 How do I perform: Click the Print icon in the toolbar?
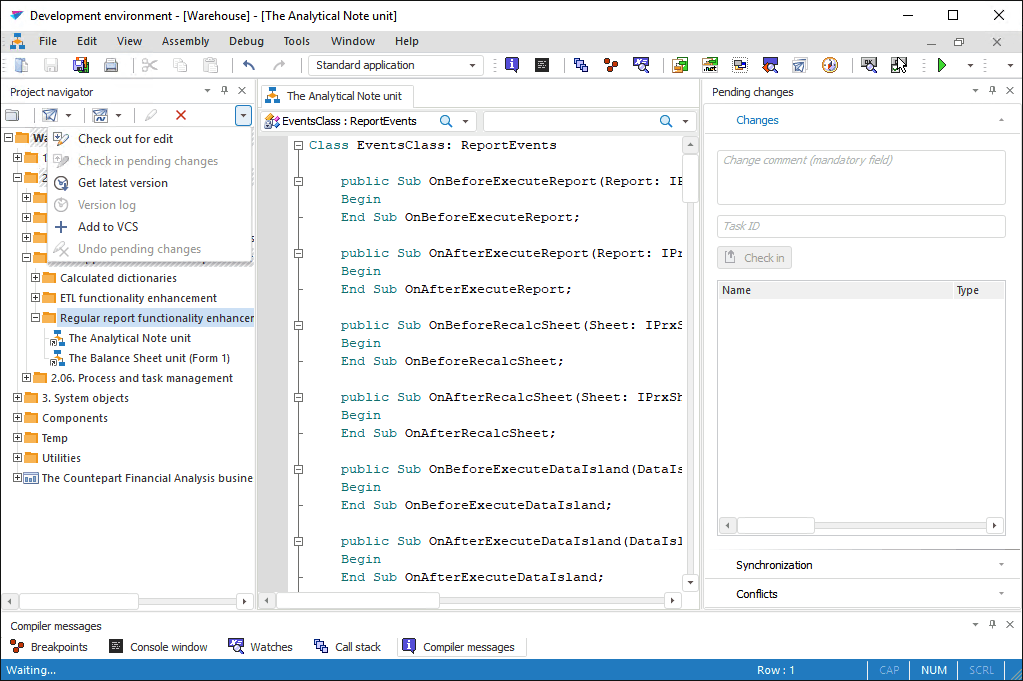[111, 65]
